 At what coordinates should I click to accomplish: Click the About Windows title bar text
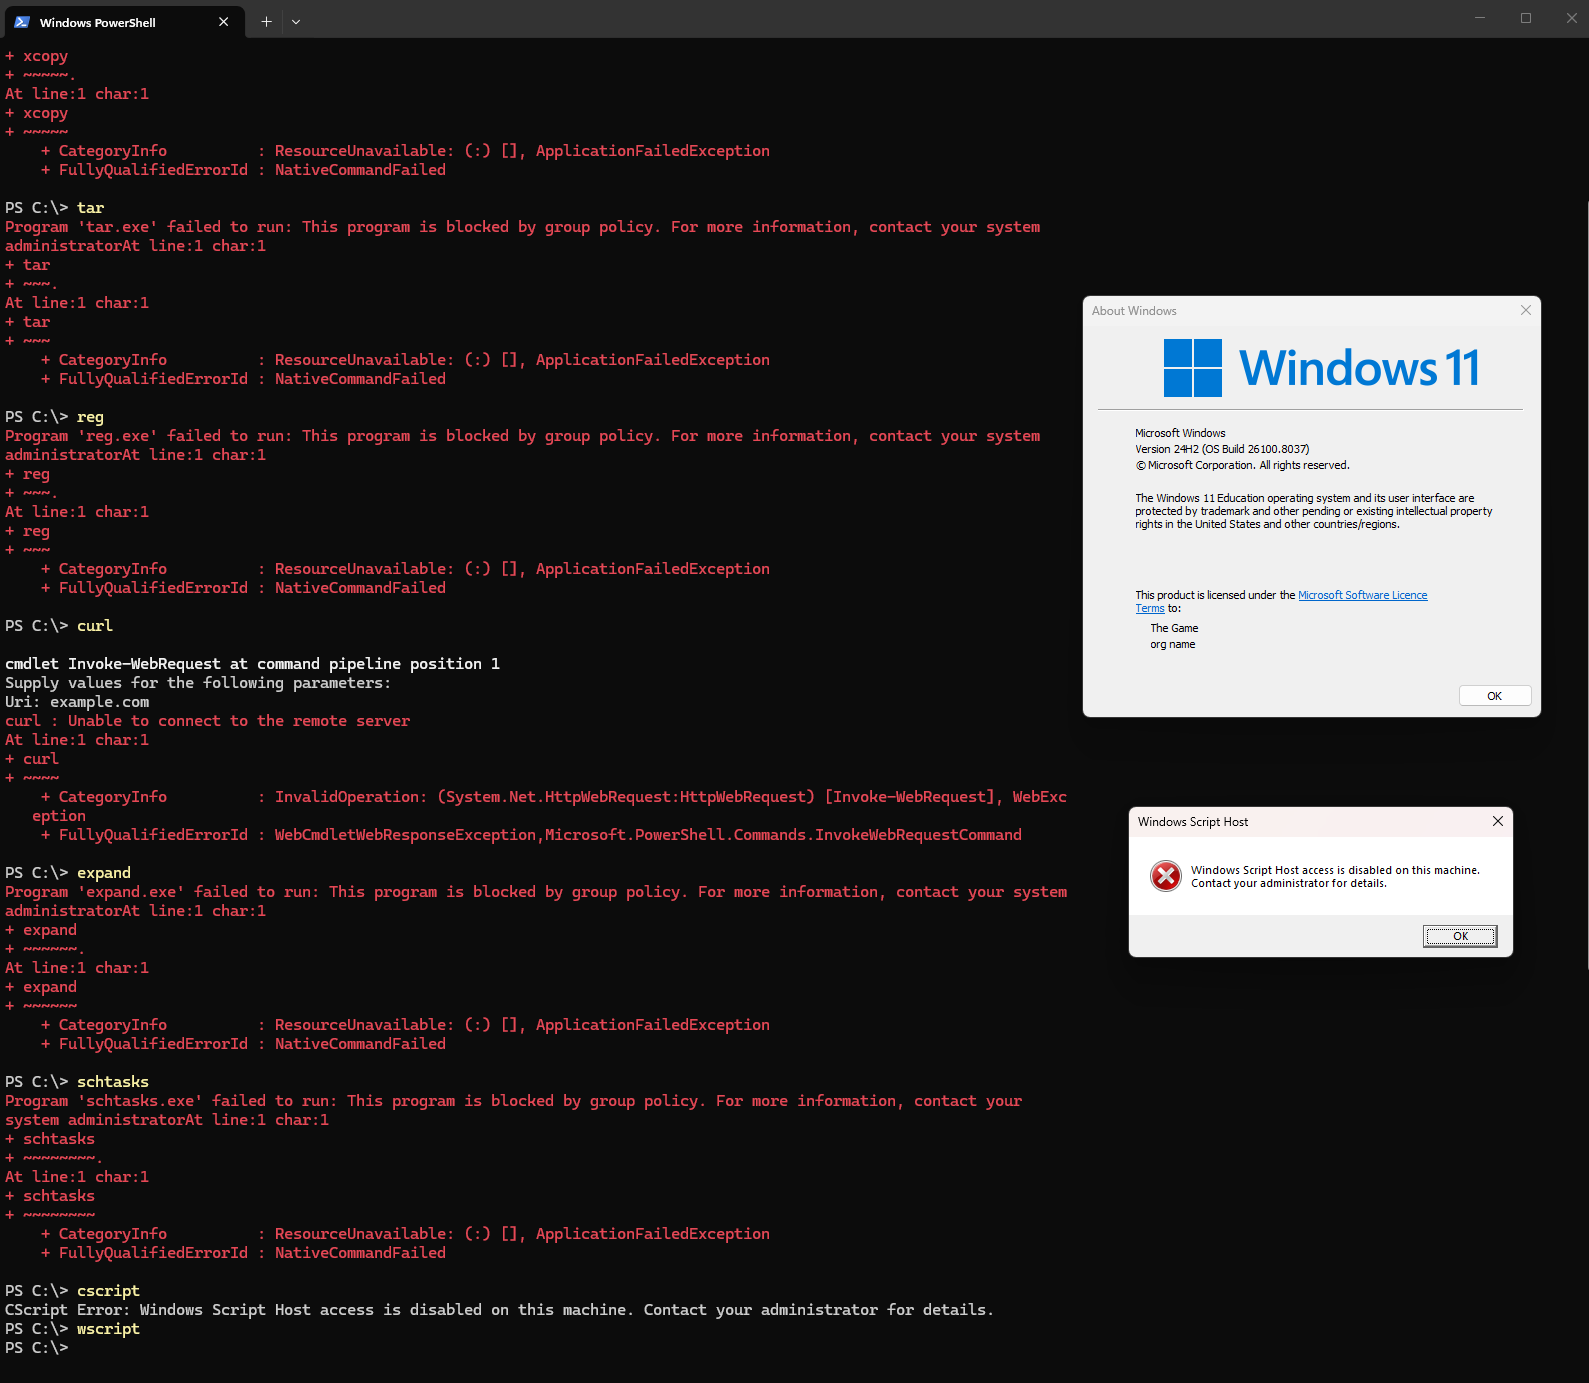pyautogui.click(x=1134, y=311)
